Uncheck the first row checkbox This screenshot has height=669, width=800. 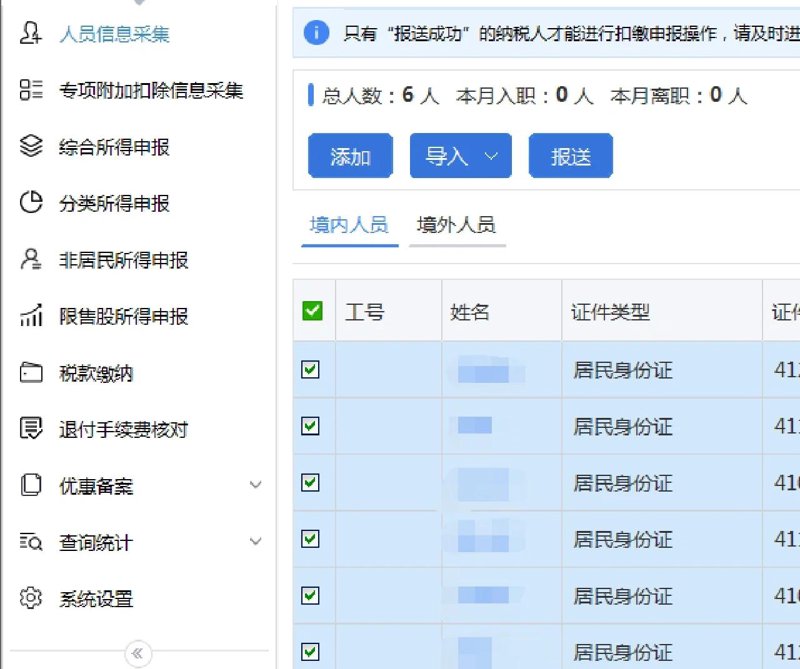310,369
